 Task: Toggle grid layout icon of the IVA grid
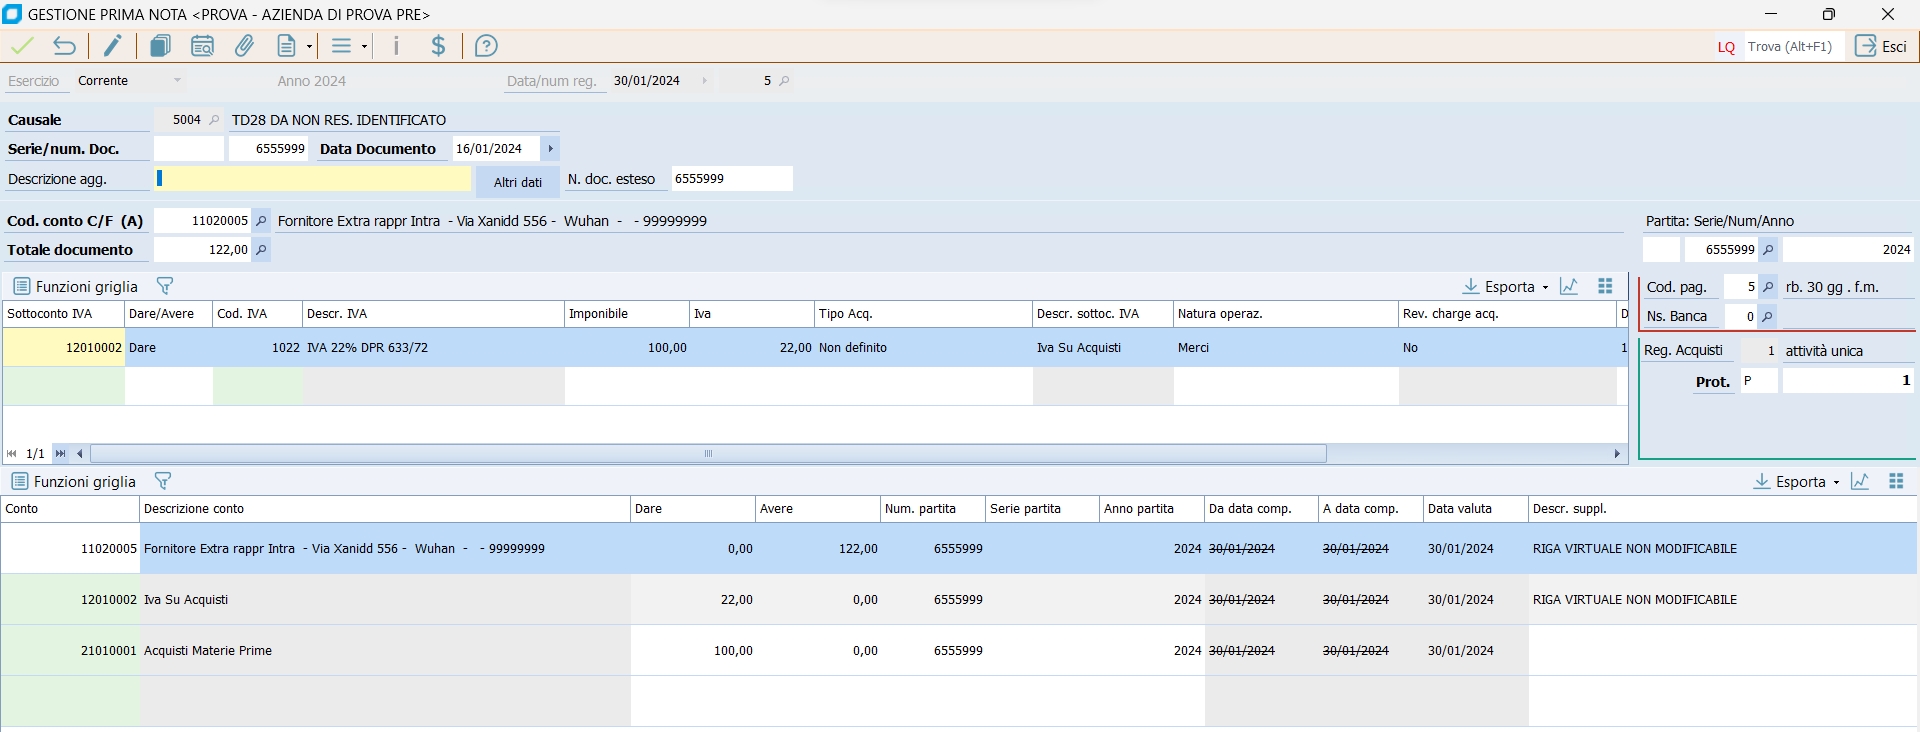click(x=1605, y=286)
